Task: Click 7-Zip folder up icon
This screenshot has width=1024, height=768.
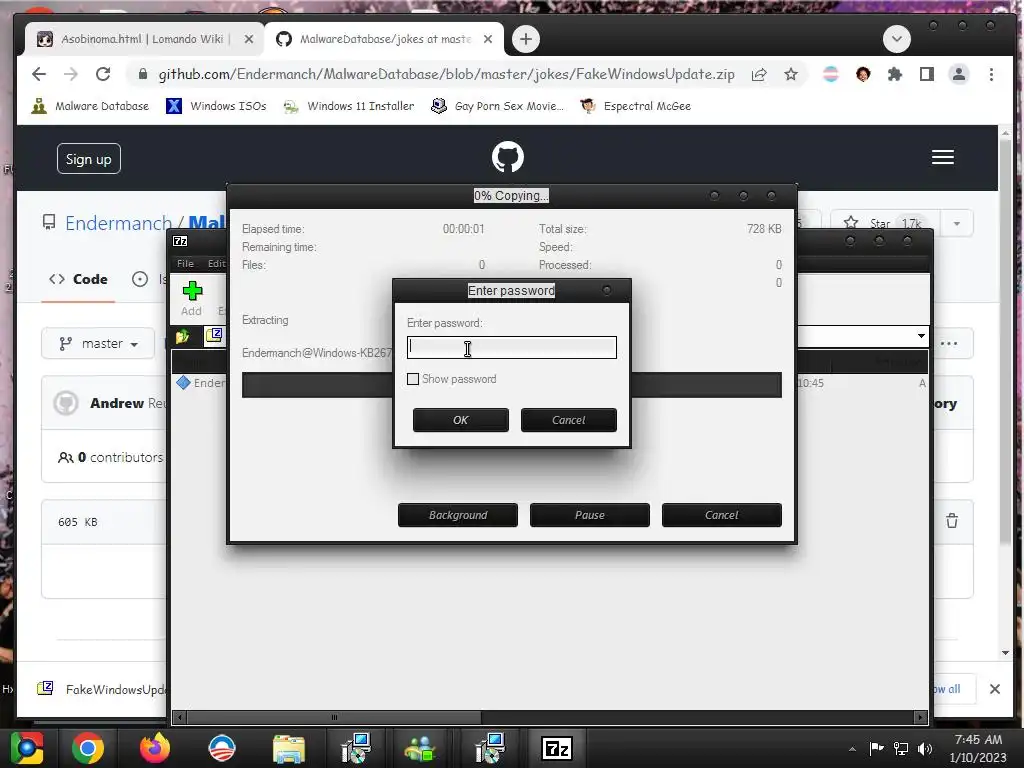Action: click(x=182, y=336)
